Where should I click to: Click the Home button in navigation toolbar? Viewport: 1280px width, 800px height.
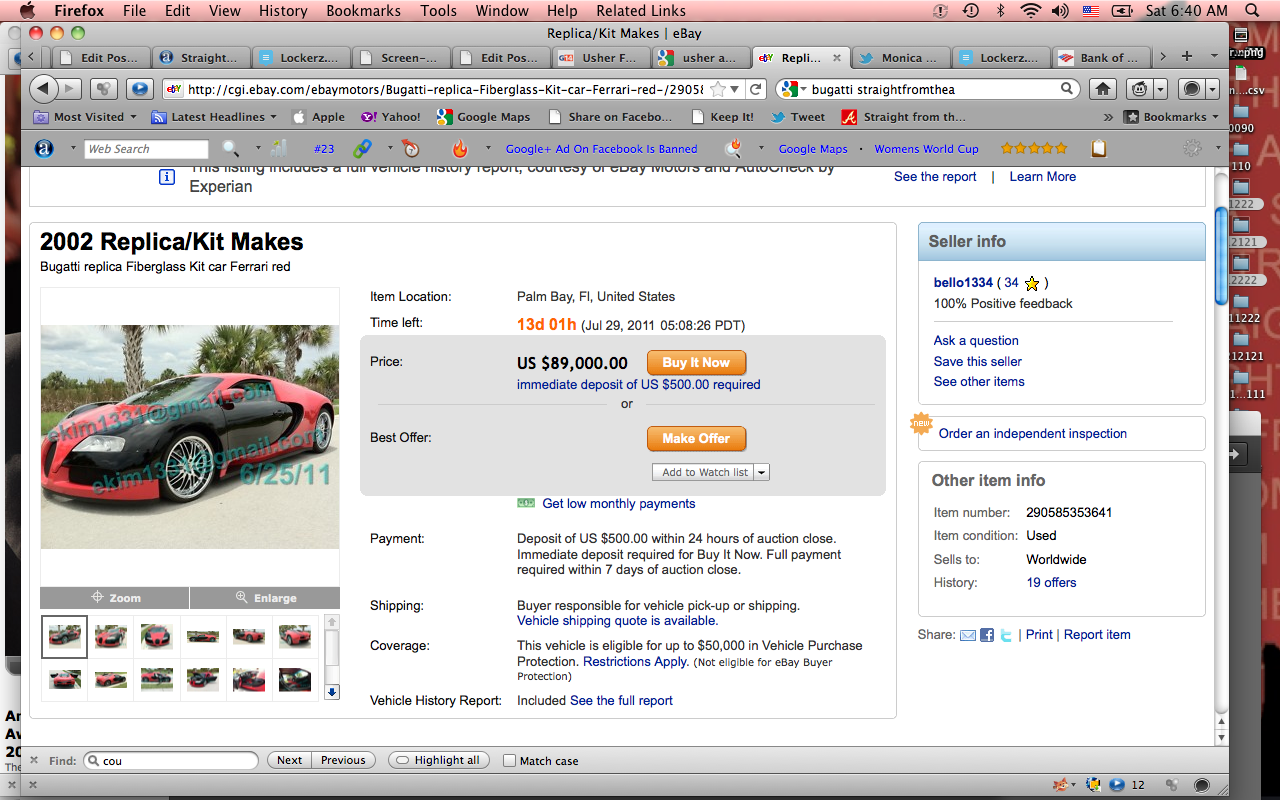[1102, 89]
